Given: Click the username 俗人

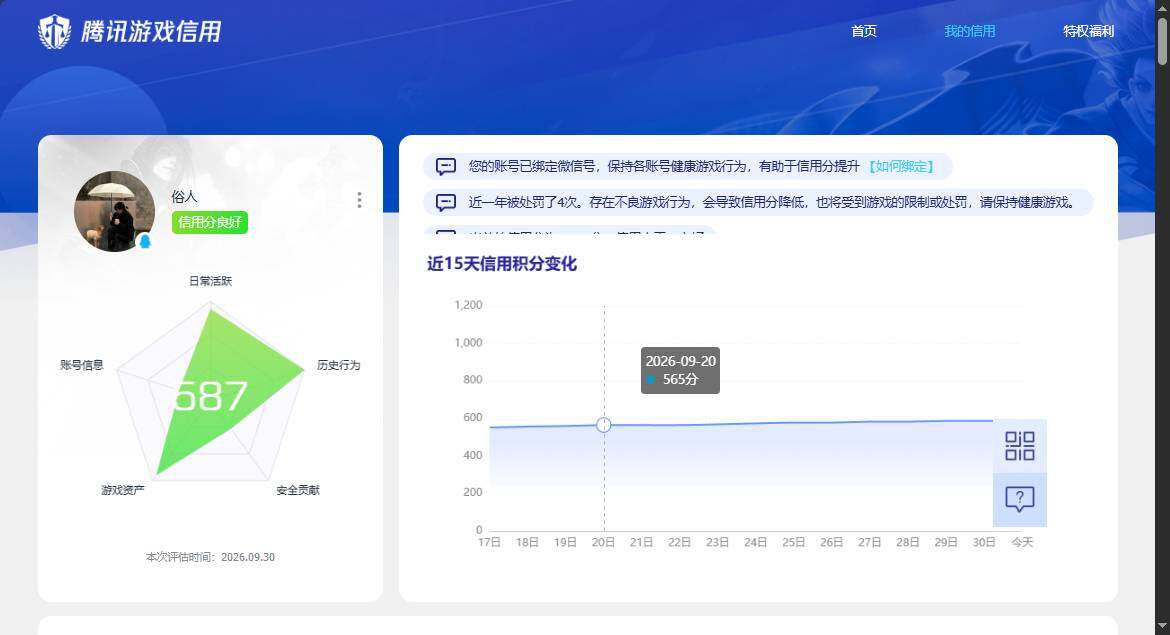Looking at the screenshot, I should coord(184,196).
